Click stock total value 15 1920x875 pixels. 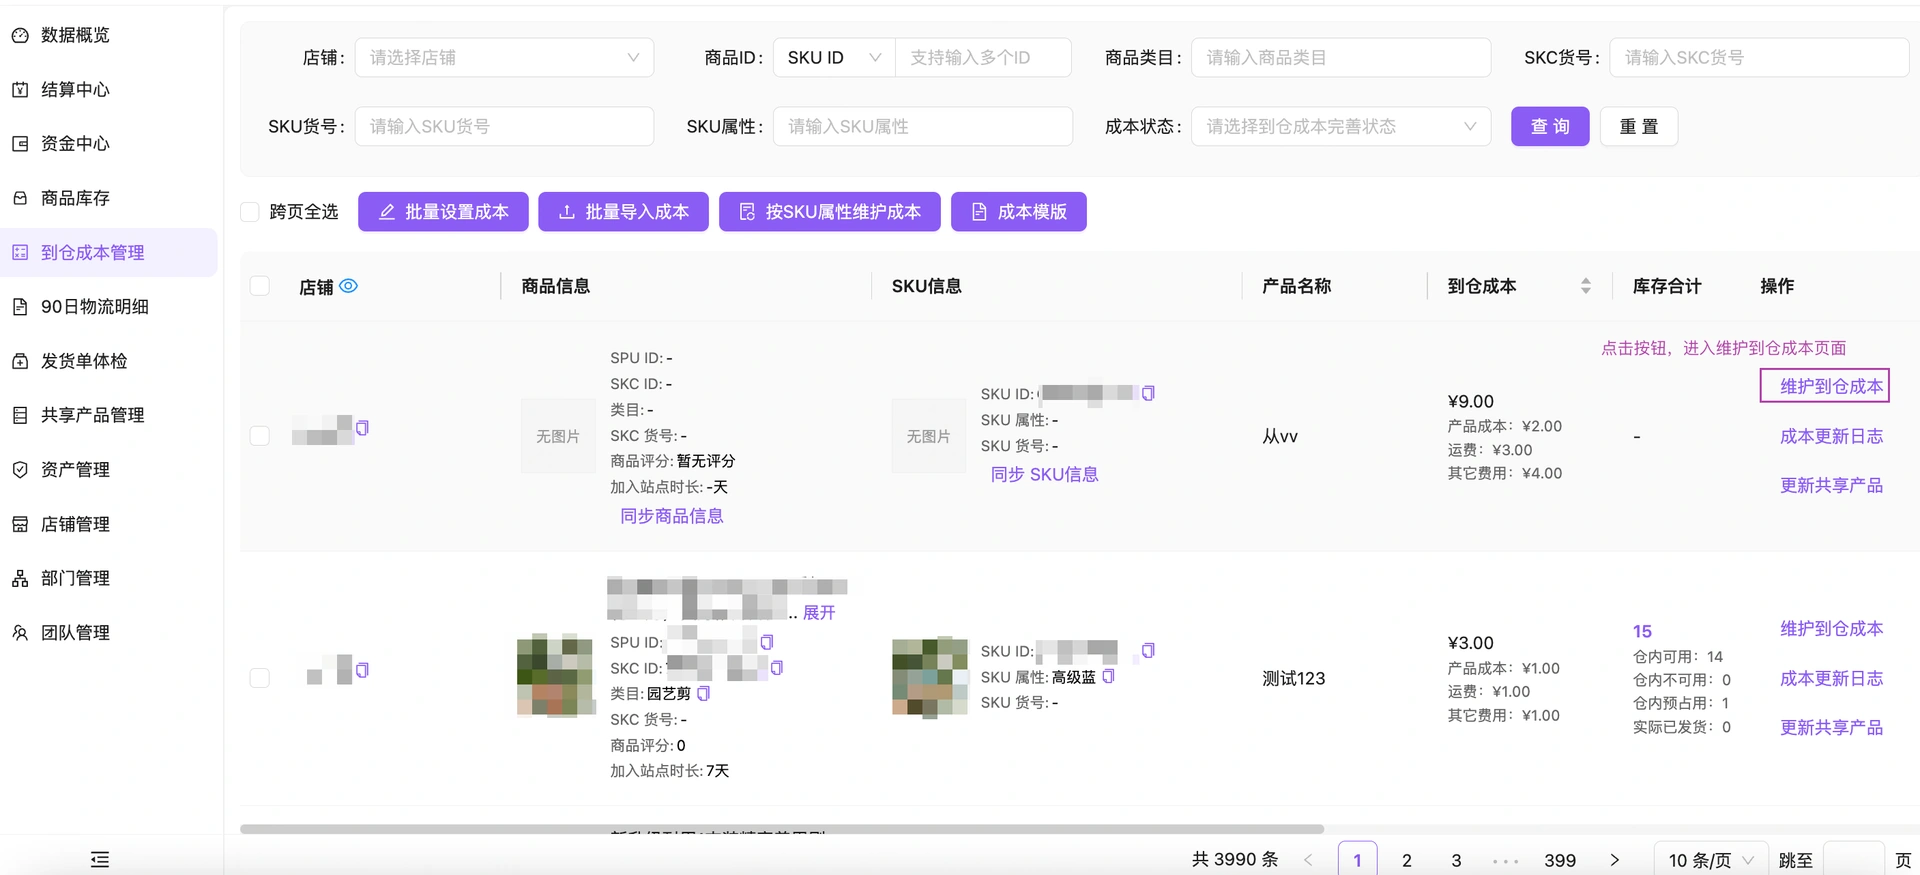[x=1642, y=631]
